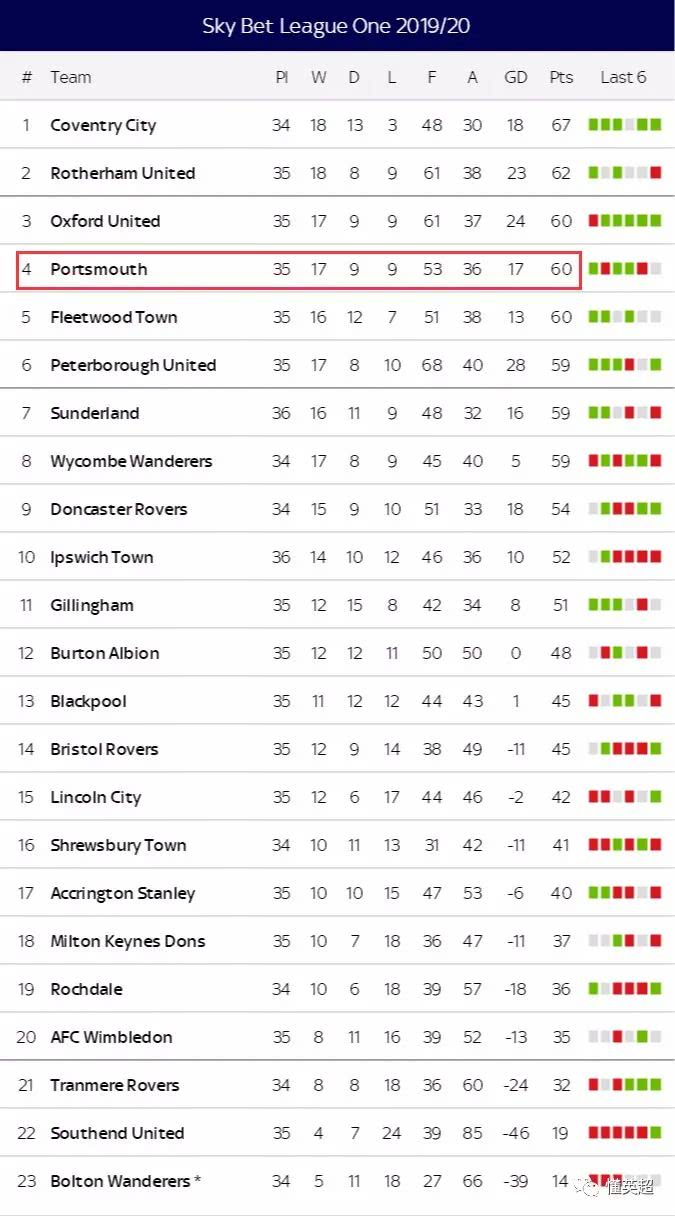Click the Team column header
The image size is (675, 1216).
click(71, 77)
